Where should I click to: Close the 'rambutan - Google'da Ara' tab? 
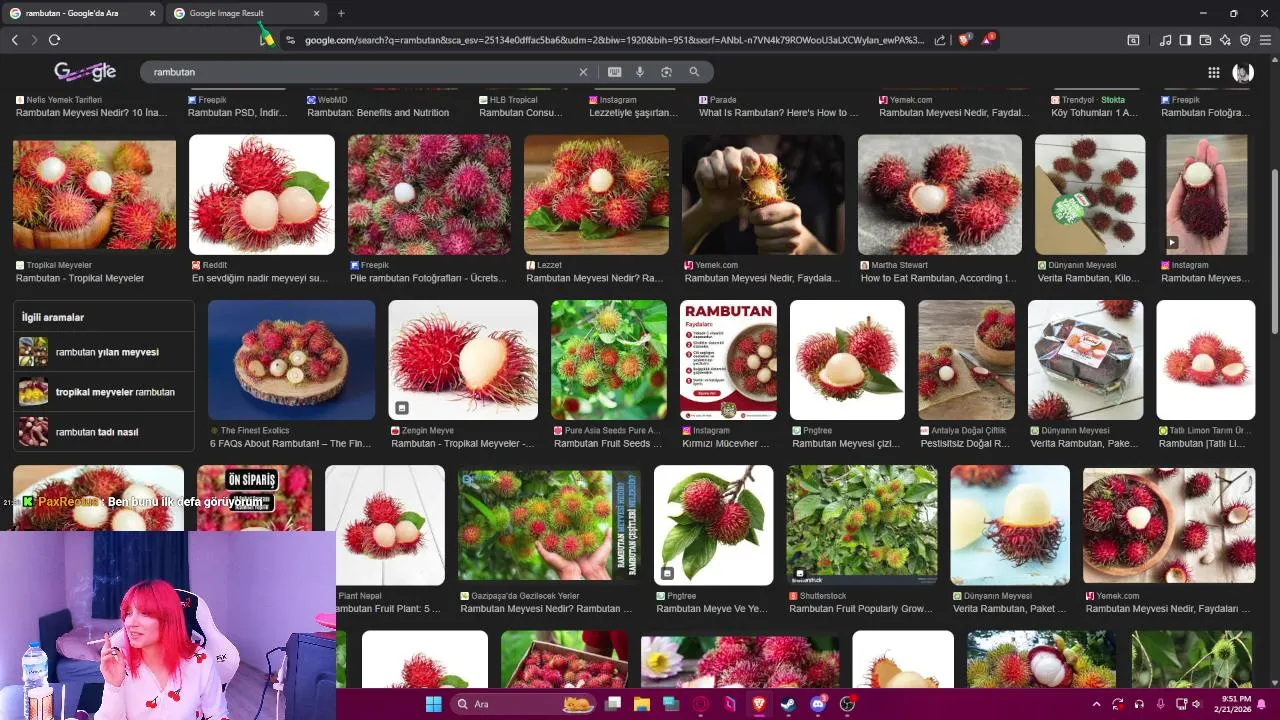[153, 13]
